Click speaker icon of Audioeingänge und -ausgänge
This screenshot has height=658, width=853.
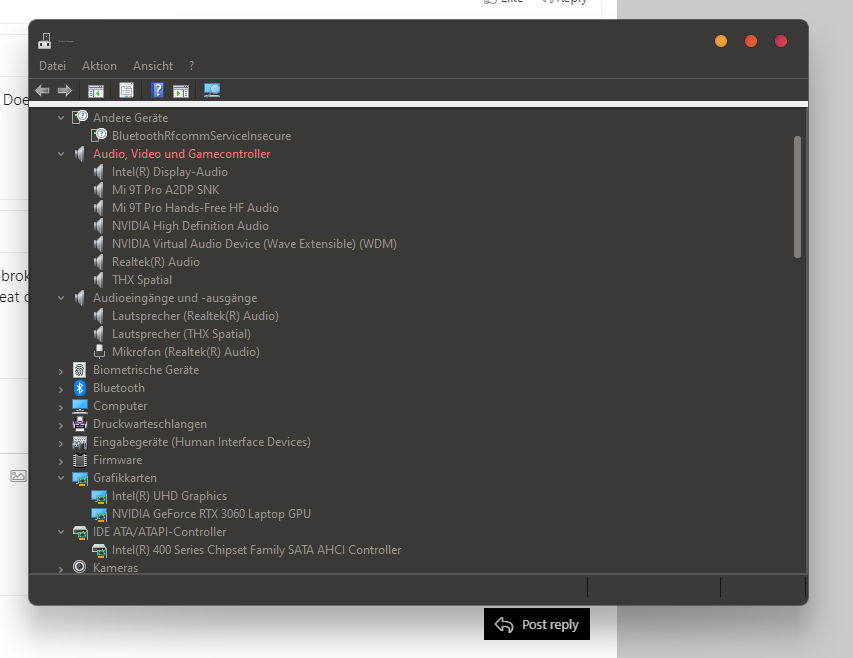(79, 298)
